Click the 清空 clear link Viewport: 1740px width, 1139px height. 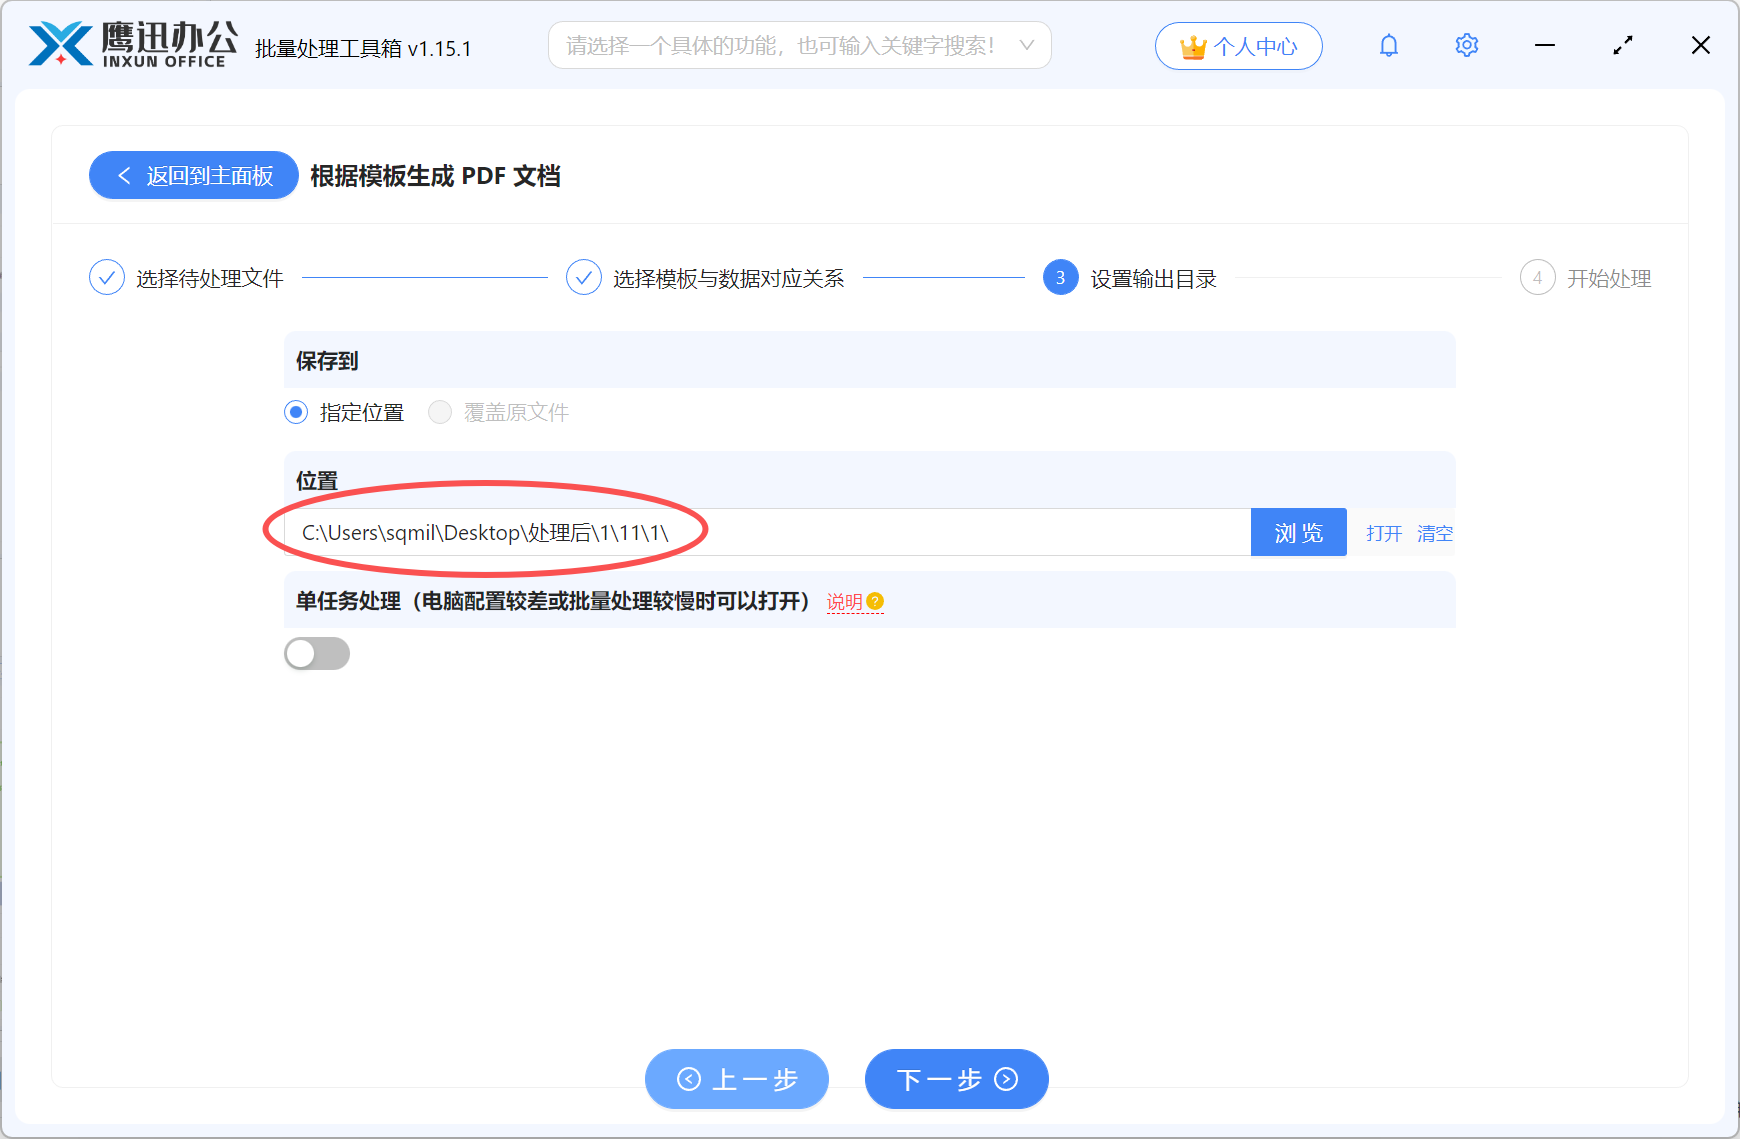(x=1435, y=533)
